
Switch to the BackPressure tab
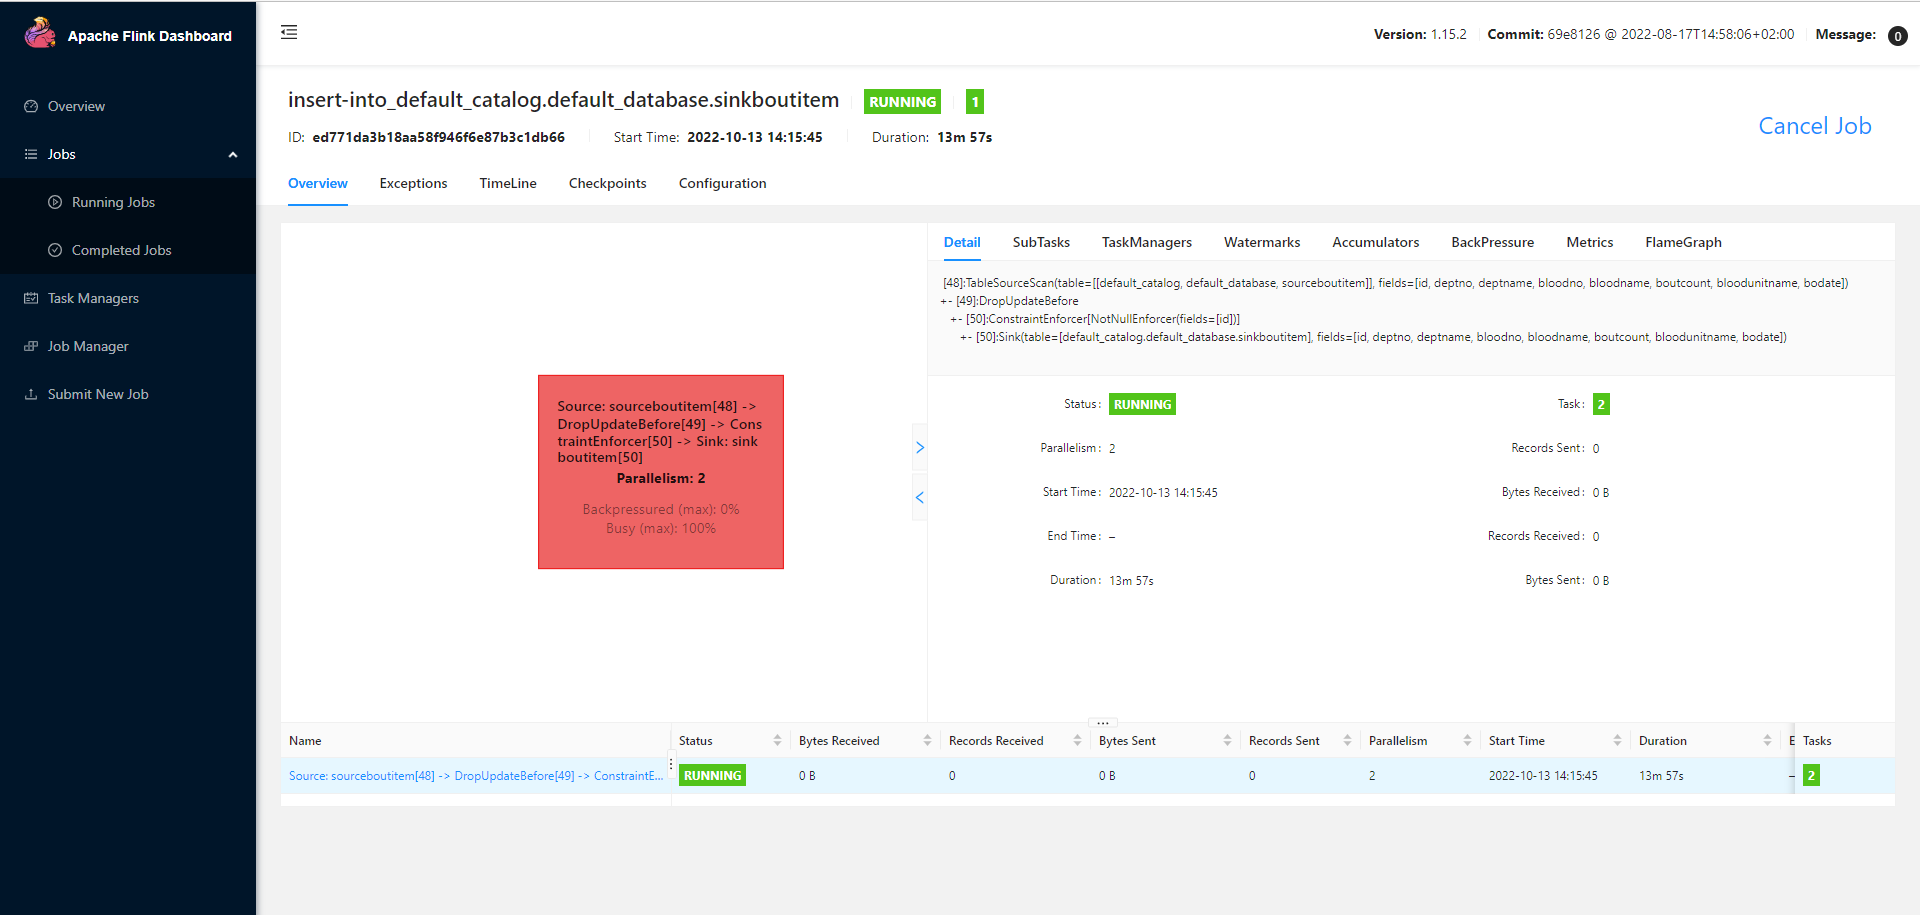pos(1492,242)
